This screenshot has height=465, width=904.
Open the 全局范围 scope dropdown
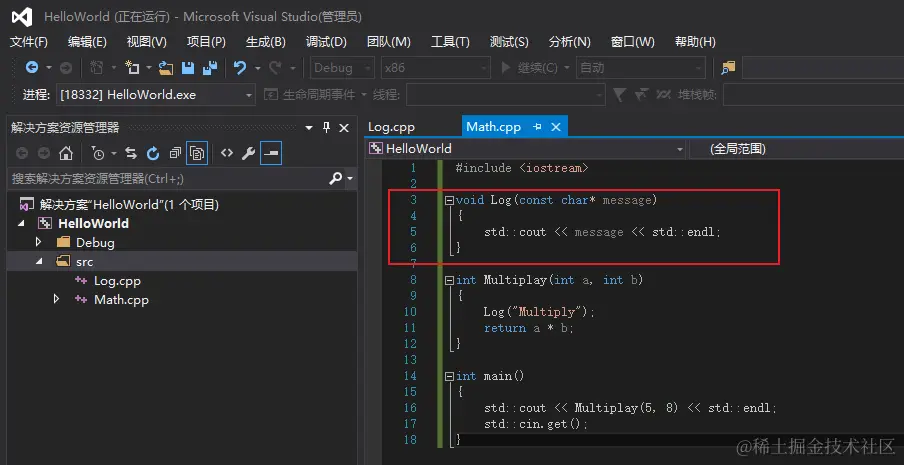796,149
